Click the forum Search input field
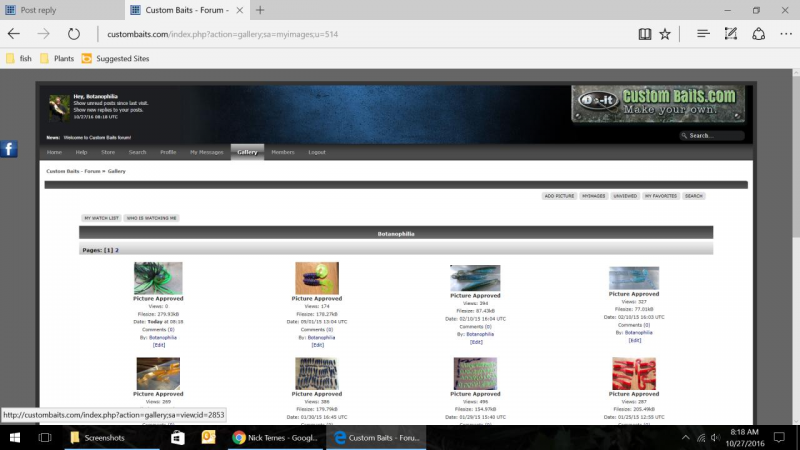The image size is (800, 450). [x=714, y=136]
